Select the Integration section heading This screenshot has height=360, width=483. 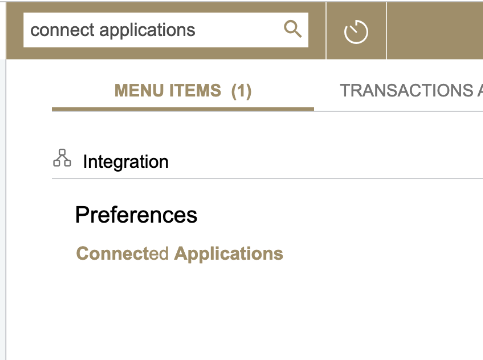point(126,162)
